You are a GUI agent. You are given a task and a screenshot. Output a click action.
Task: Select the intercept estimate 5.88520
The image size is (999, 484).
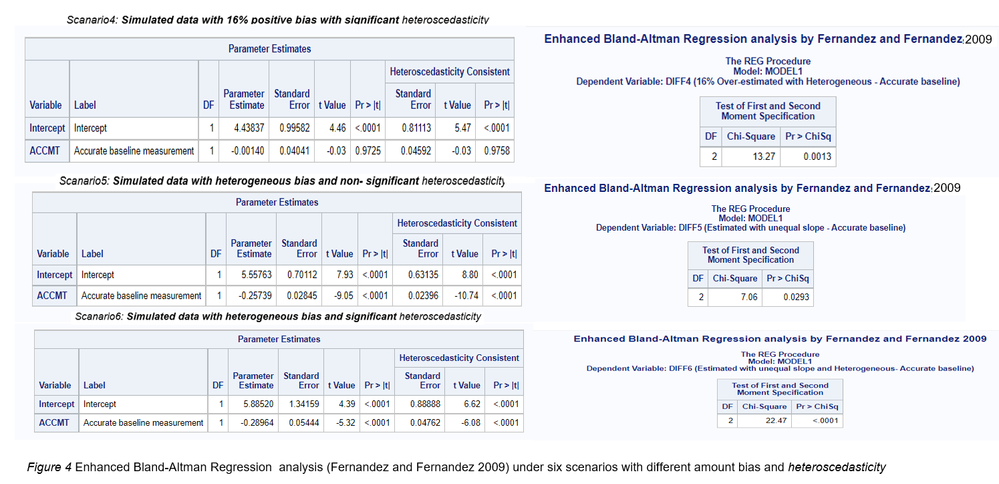point(256,404)
